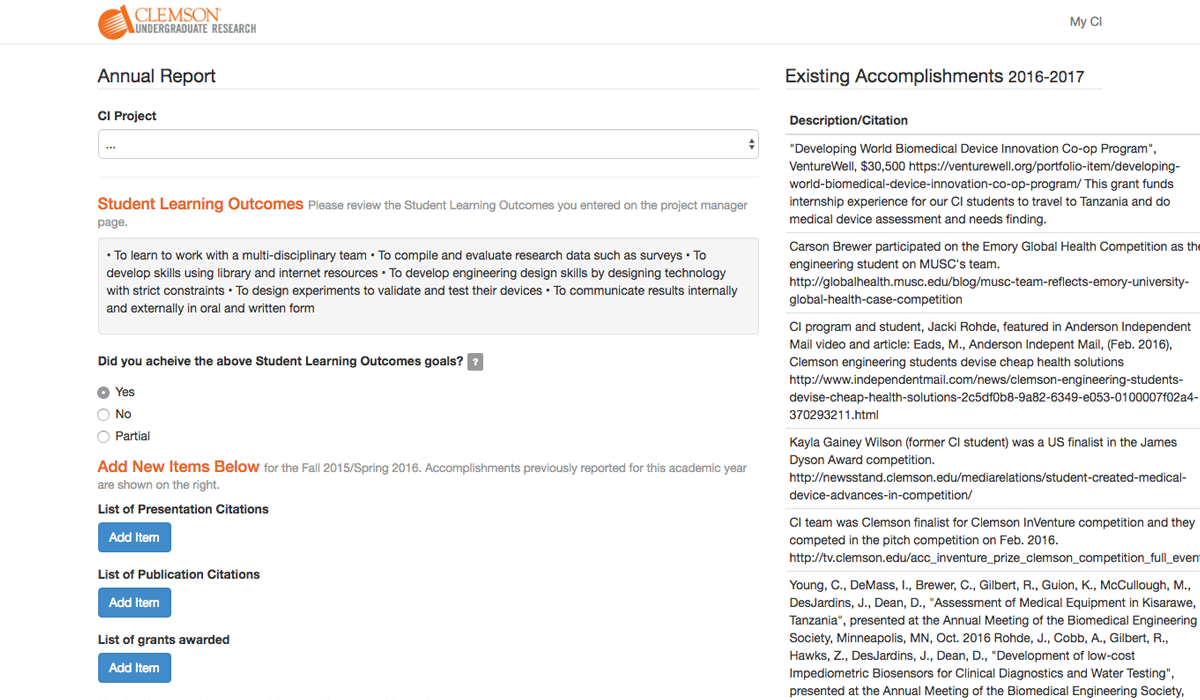Add an item under Publication Citations

(134, 602)
